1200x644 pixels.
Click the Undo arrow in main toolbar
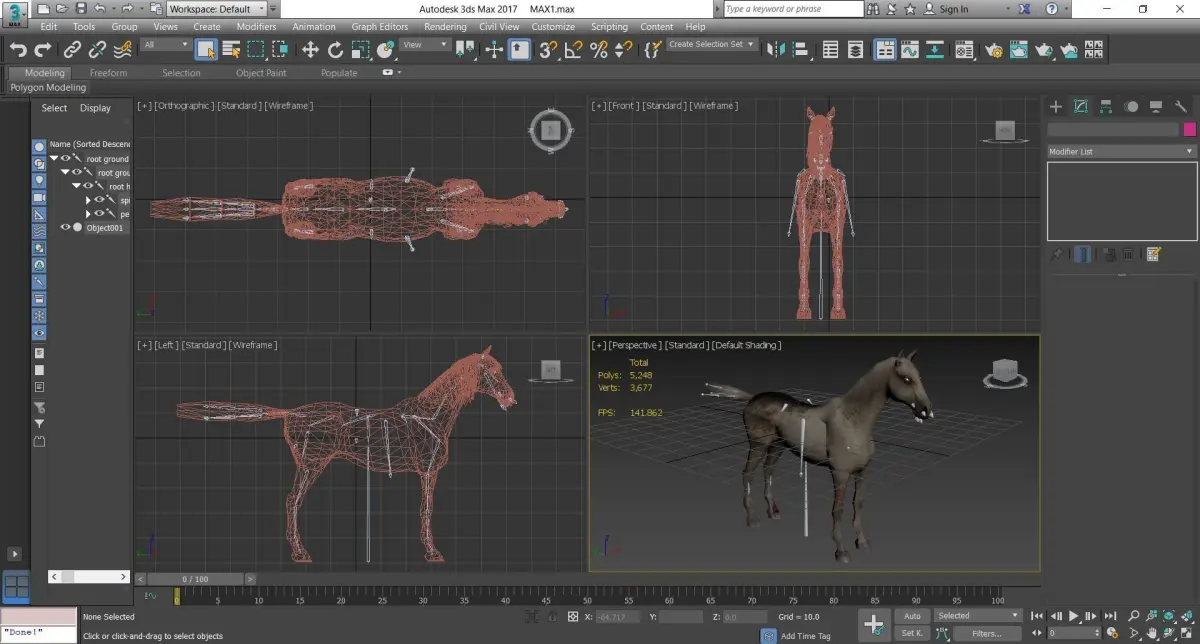[18, 49]
